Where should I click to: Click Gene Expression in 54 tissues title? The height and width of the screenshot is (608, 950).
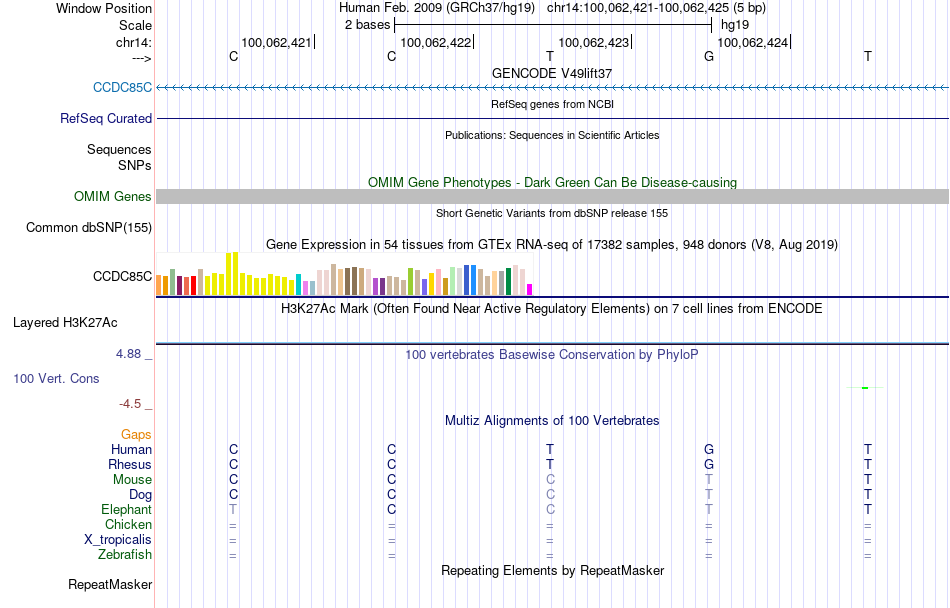(552, 245)
